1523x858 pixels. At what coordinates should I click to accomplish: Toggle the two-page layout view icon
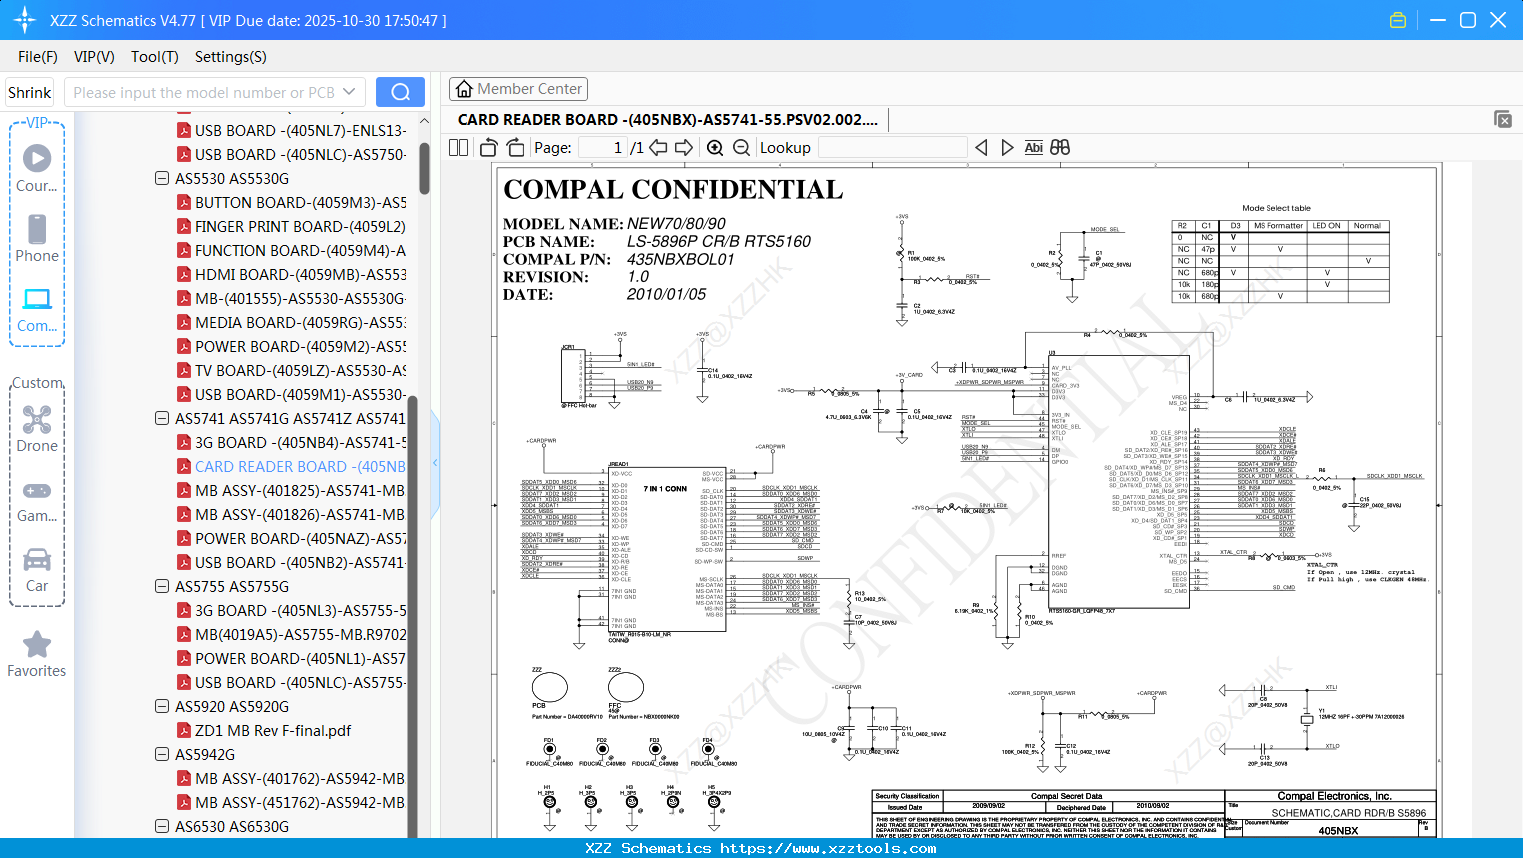point(459,148)
